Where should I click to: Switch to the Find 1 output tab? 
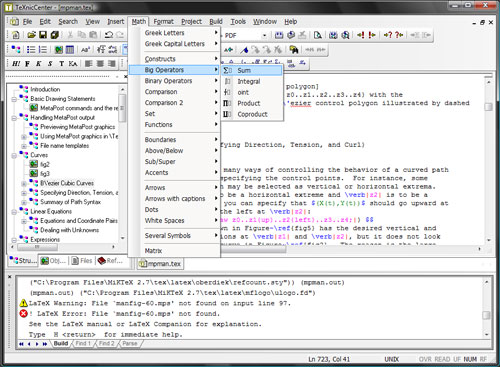pos(83,343)
